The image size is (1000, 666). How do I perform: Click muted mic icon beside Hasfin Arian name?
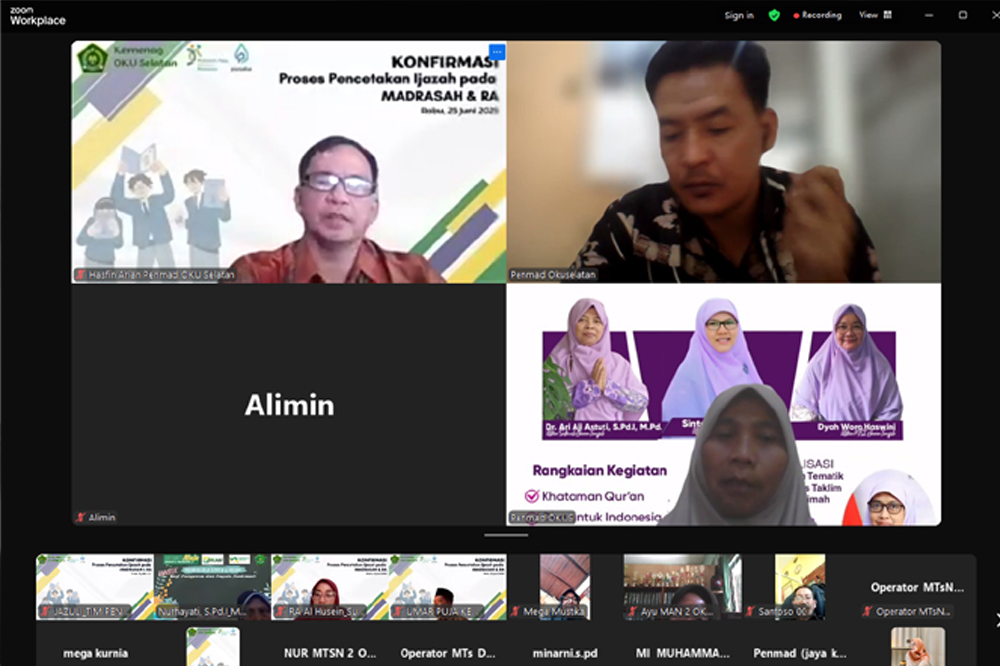[81, 275]
